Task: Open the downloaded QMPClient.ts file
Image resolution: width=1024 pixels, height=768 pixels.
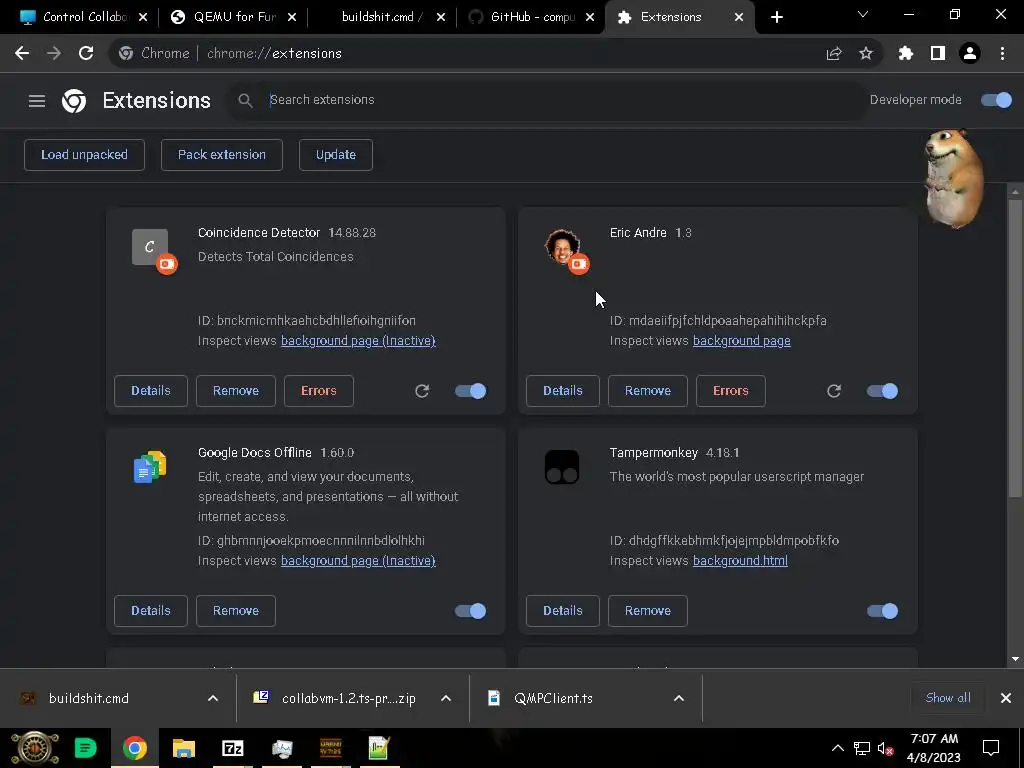Action: tap(553, 698)
